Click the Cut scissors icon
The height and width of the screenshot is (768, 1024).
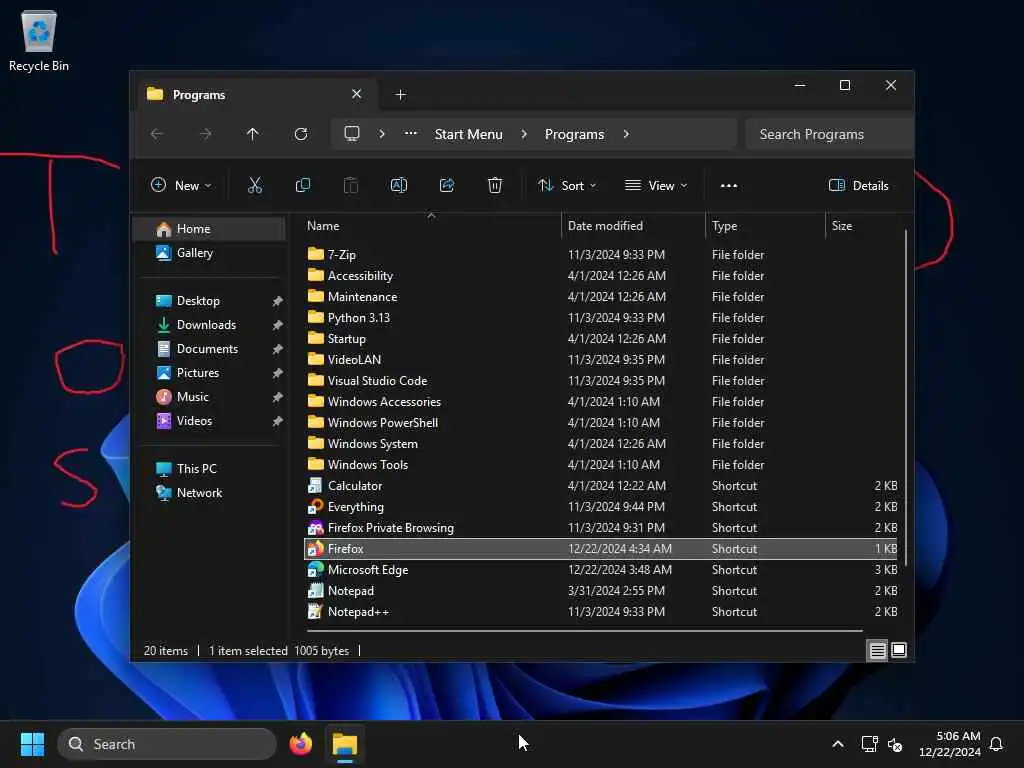click(255, 185)
